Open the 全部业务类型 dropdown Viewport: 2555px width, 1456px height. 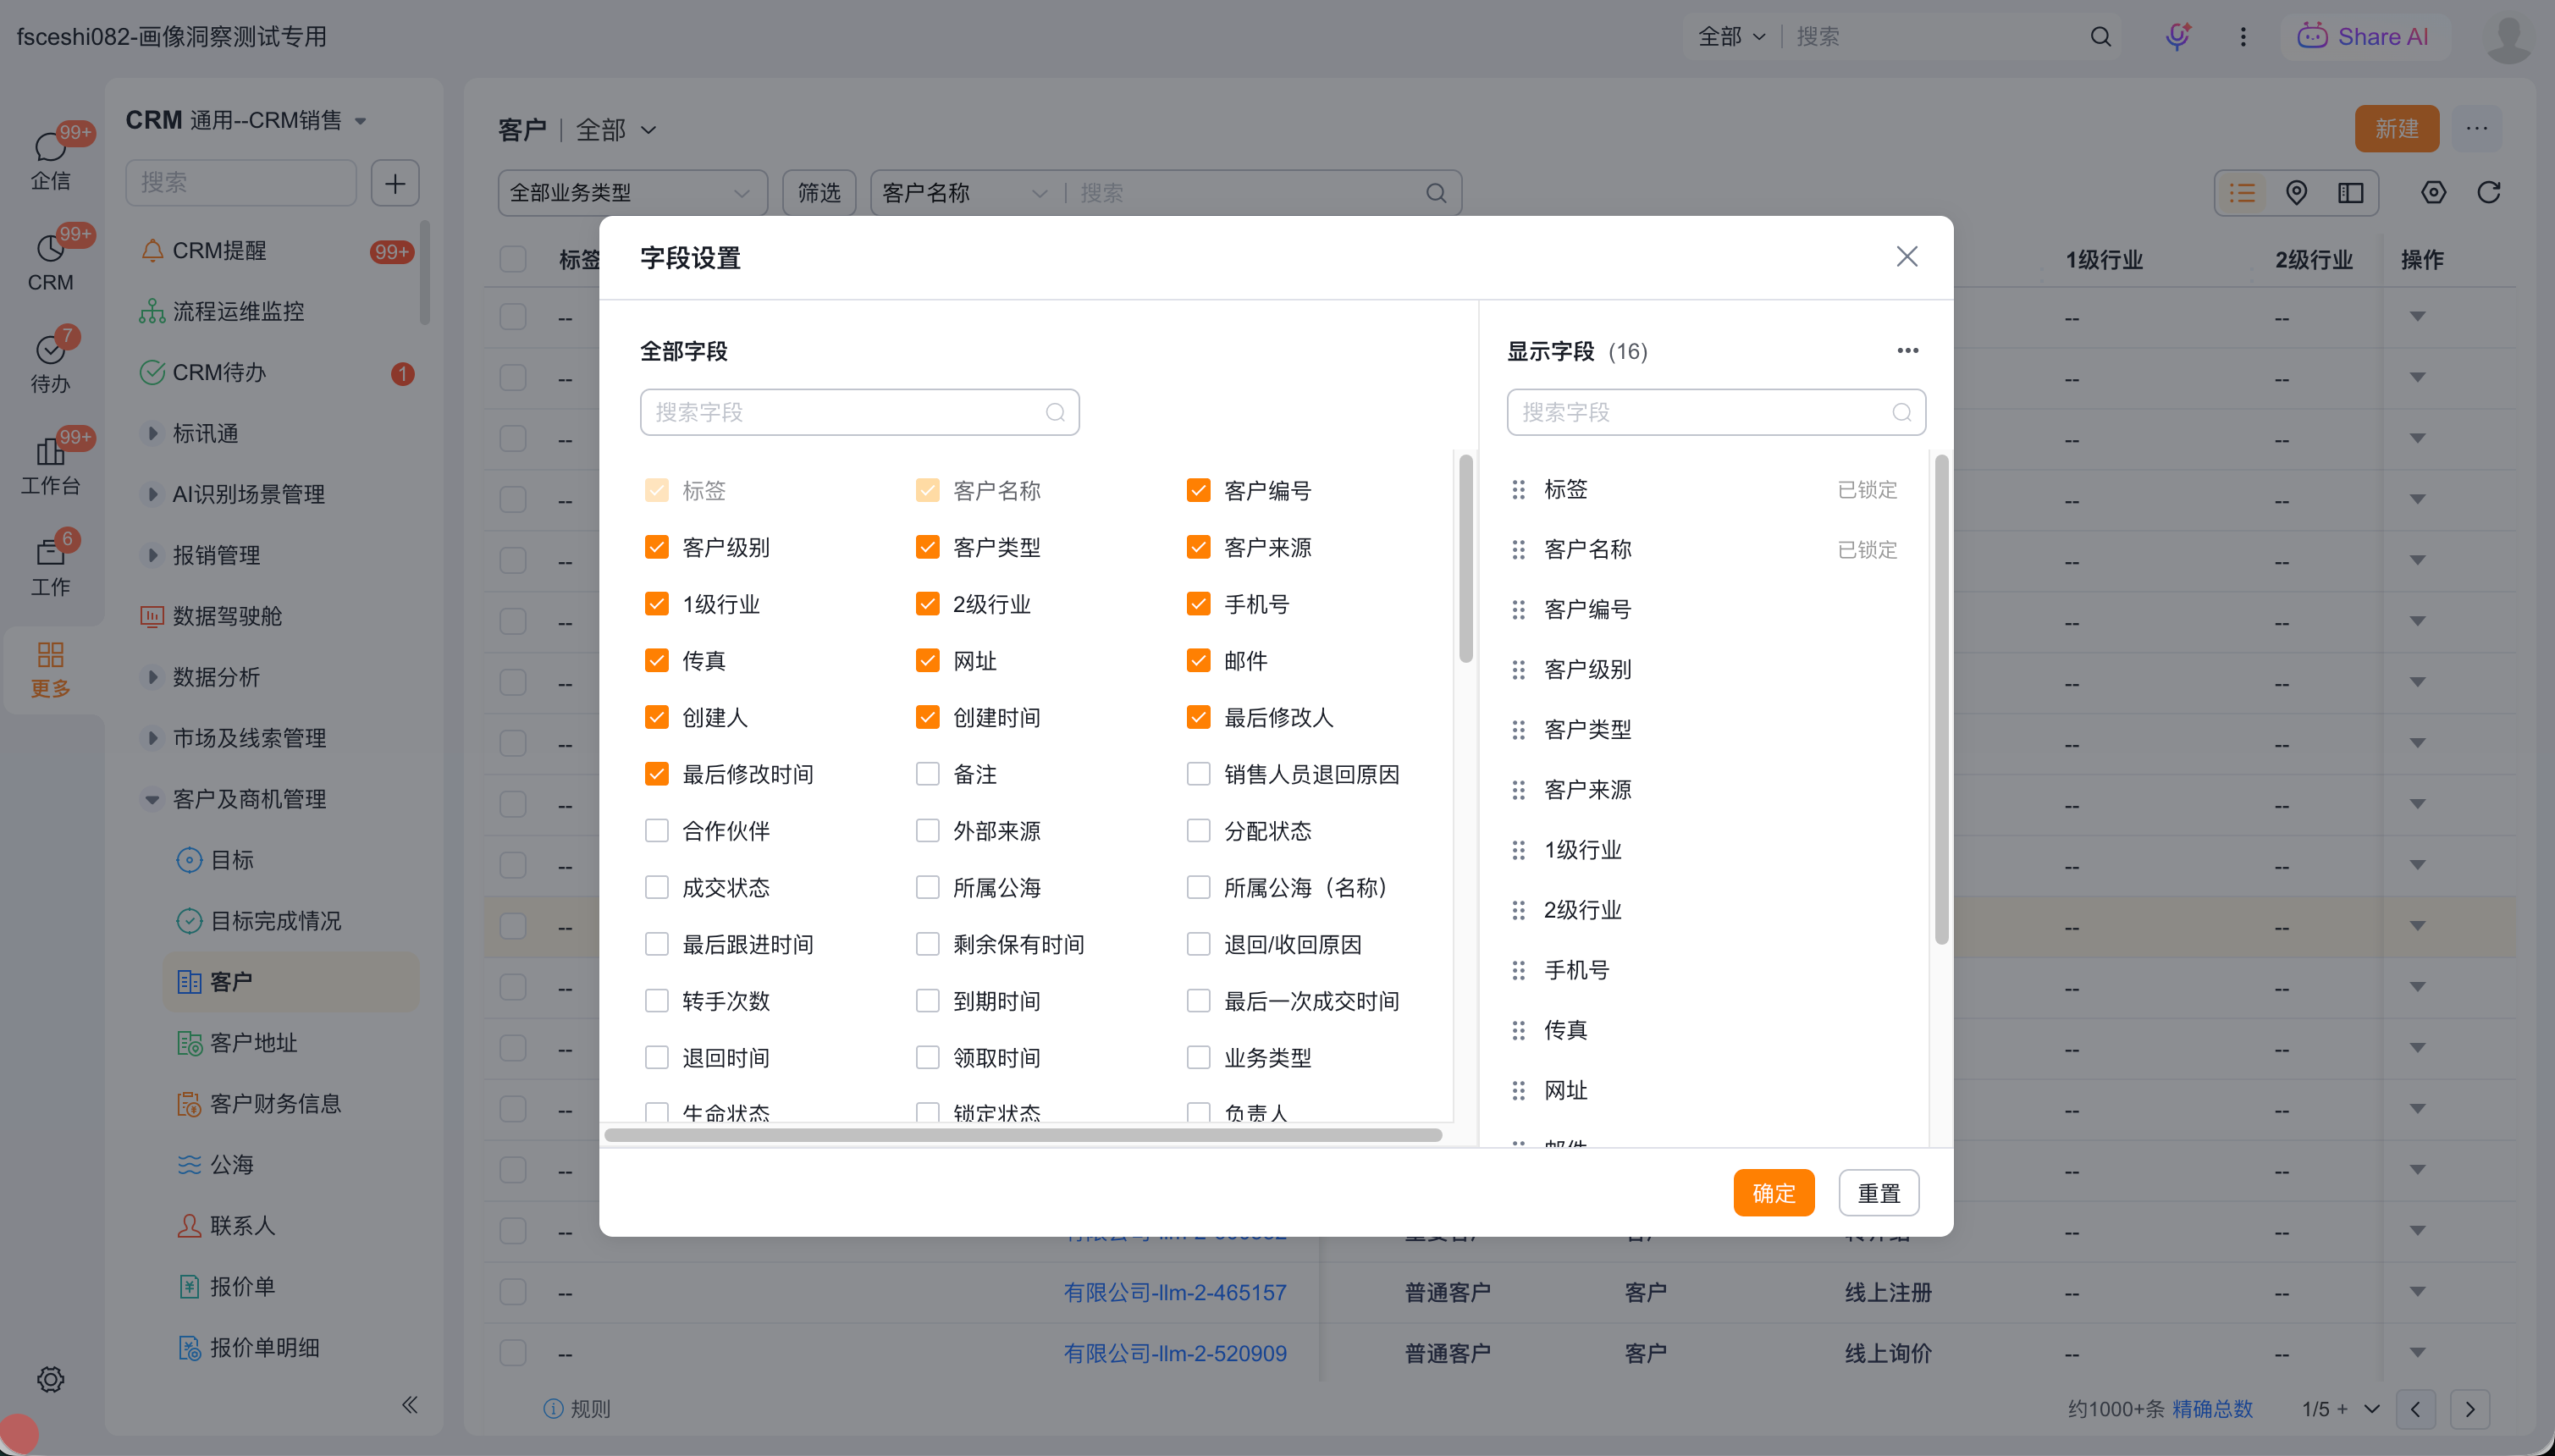click(632, 192)
